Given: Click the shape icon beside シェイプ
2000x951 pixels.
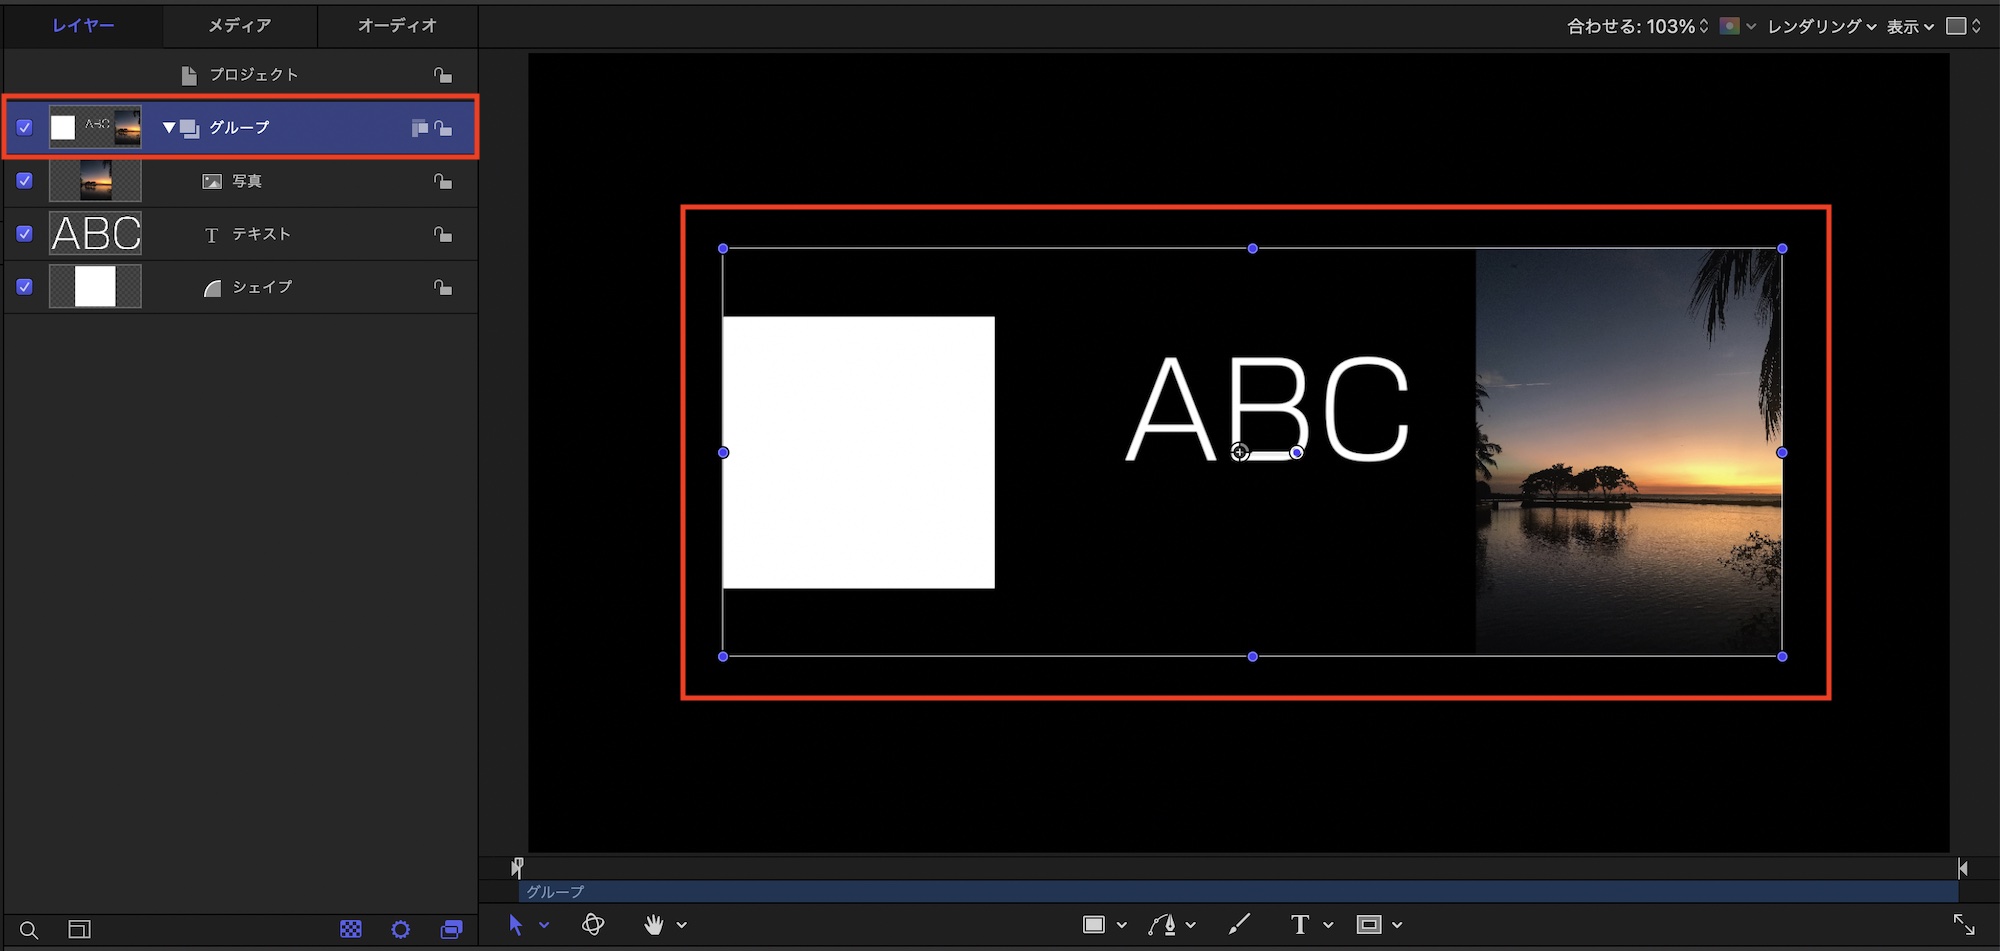Looking at the screenshot, I should (212, 288).
